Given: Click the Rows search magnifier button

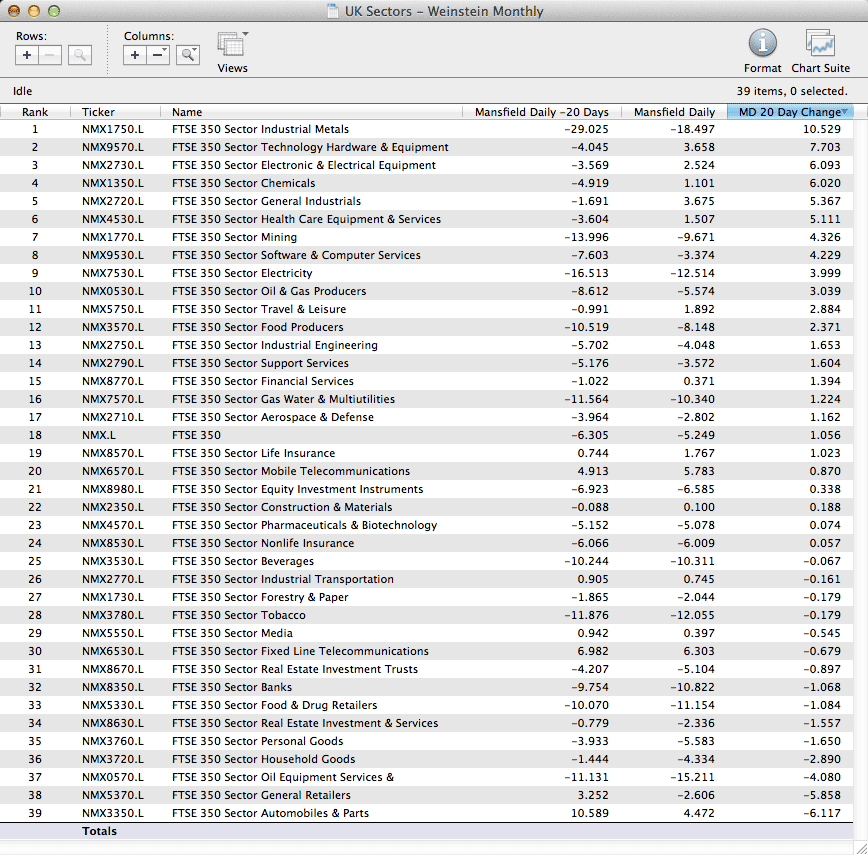Looking at the screenshot, I should click(80, 55).
